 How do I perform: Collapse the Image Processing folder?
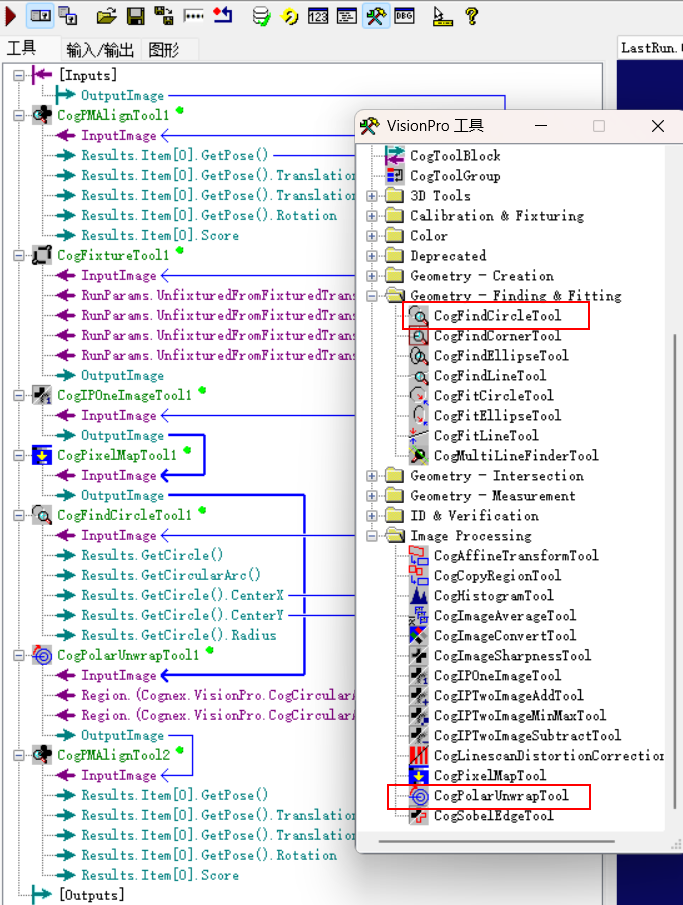pyautogui.click(x=372, y=536)
